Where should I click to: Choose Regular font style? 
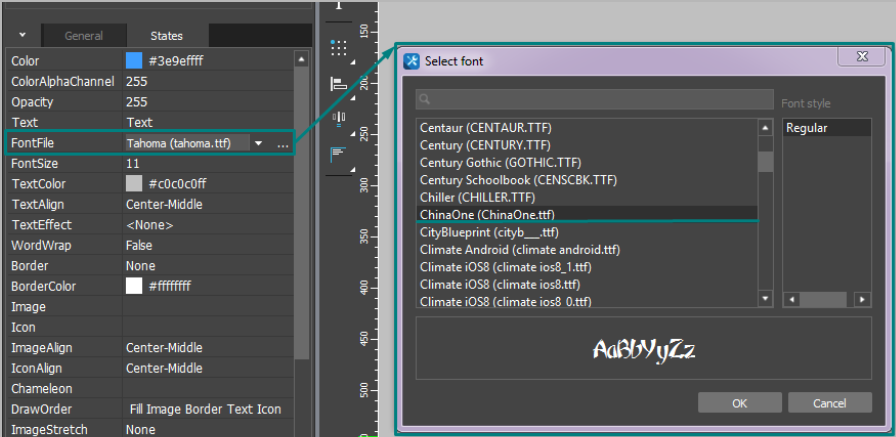(x=826, y=128)
